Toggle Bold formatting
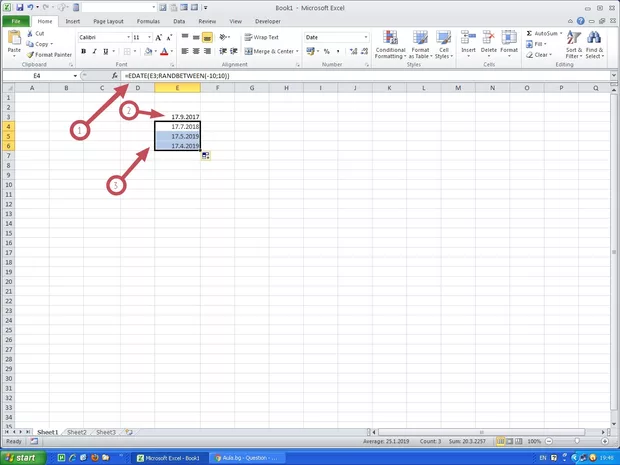 coord(83,51)
